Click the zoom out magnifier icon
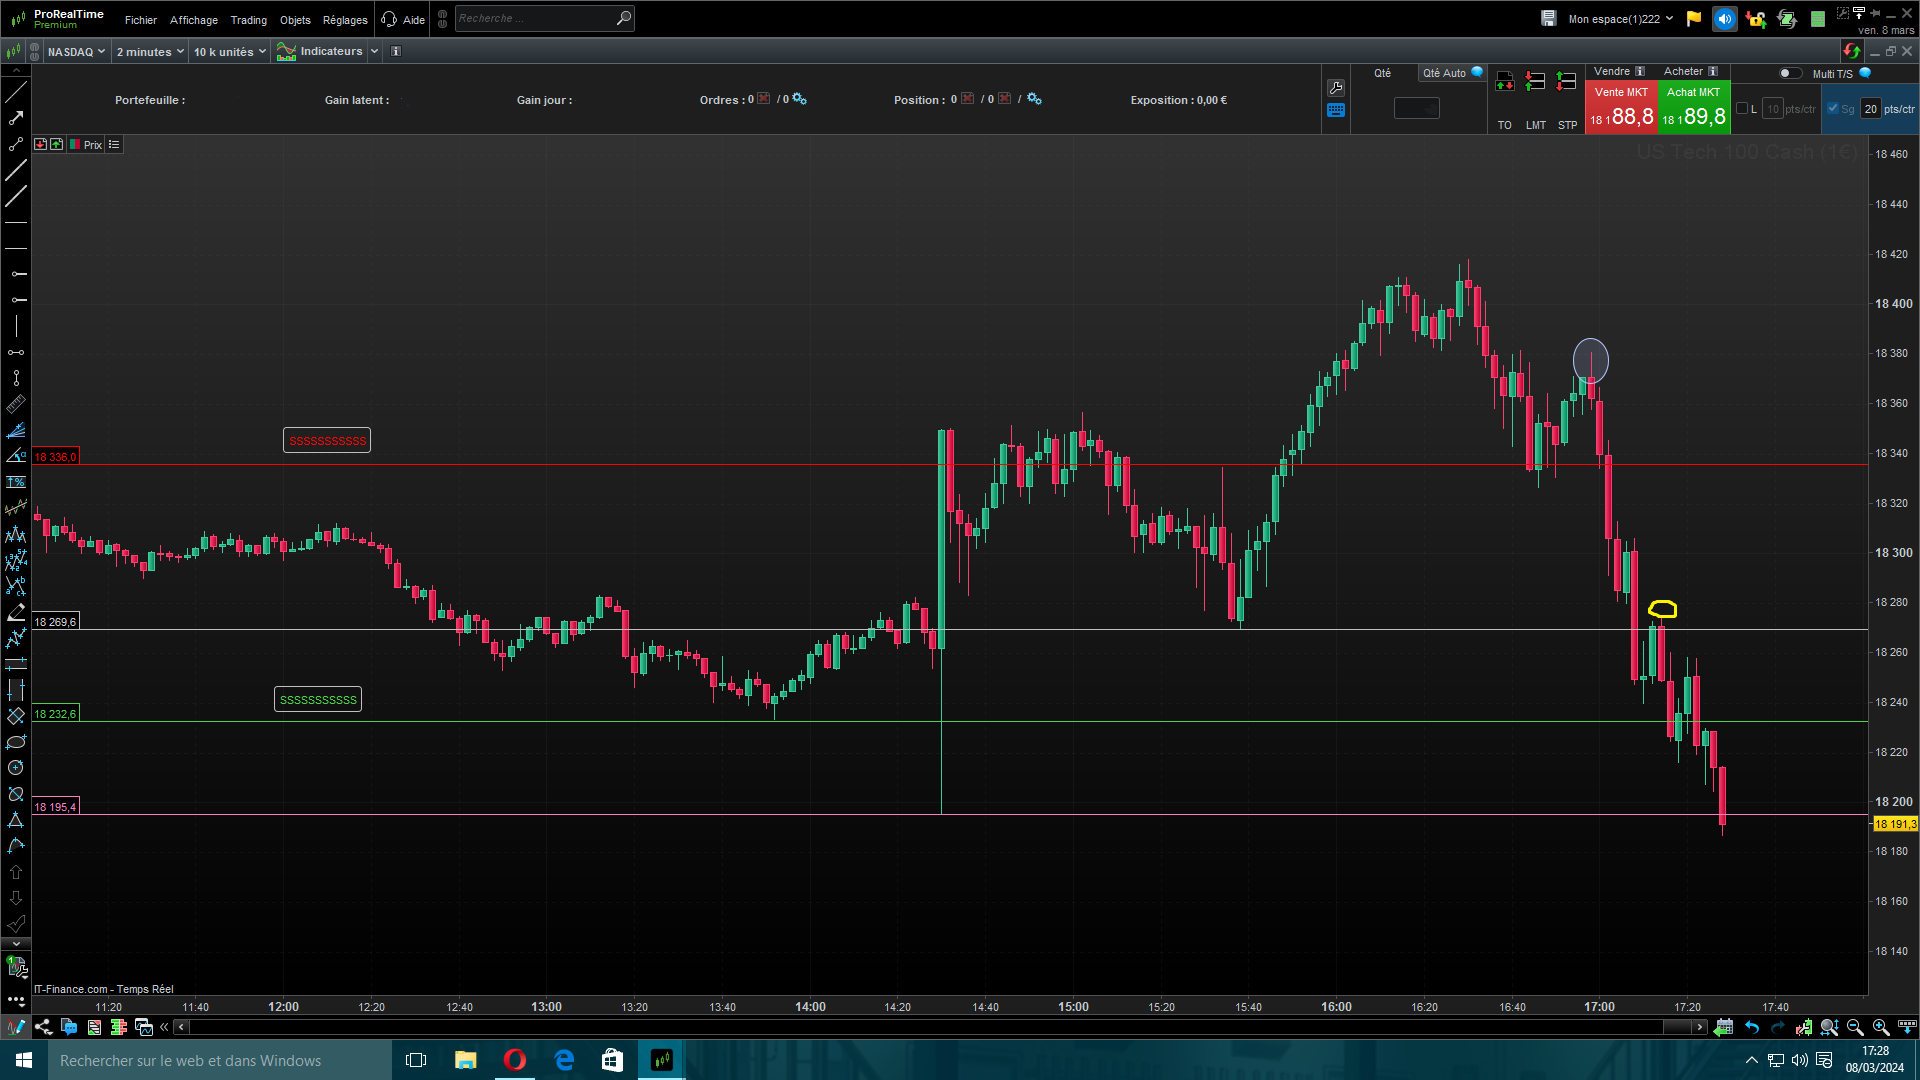Viewport: 1920px width, 1080px height. 1855,1027
